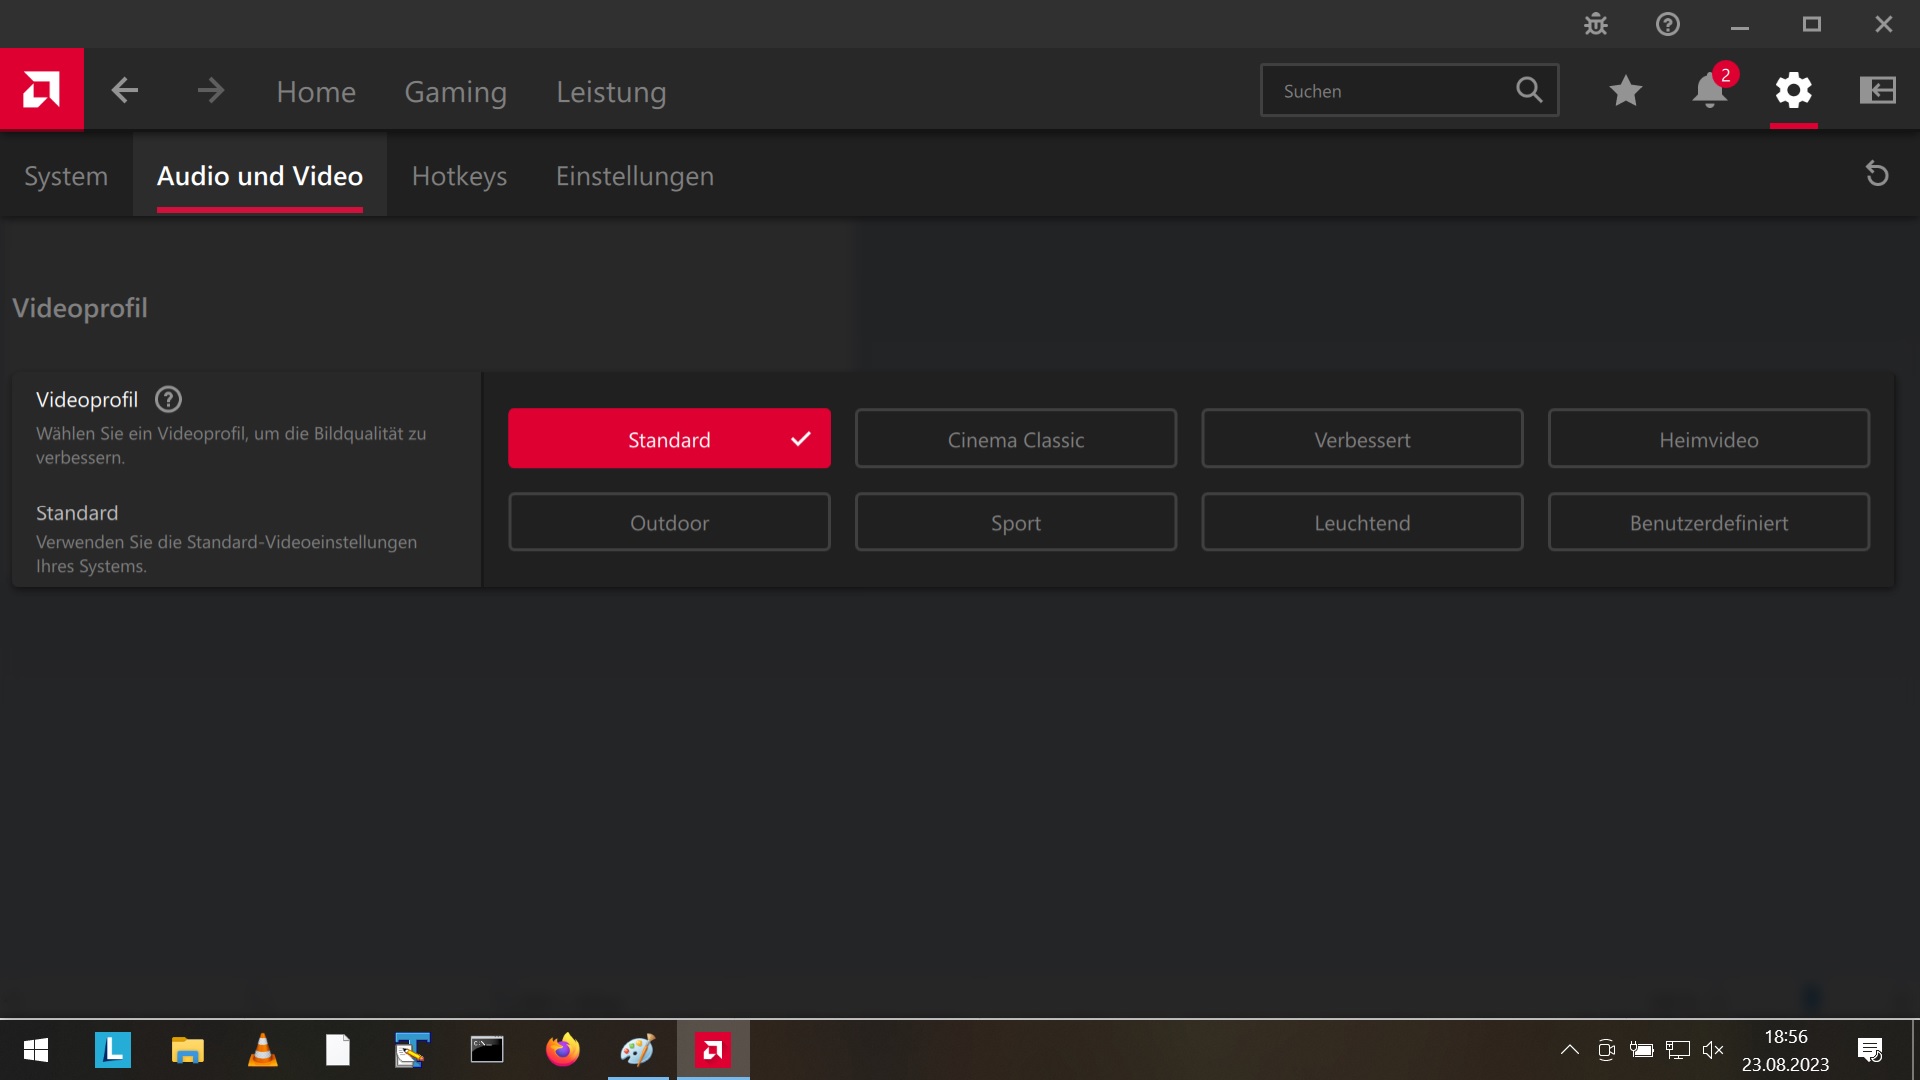
Task: Pick the Benutzerdefiniert video profile
Action: click(1708, 522)
